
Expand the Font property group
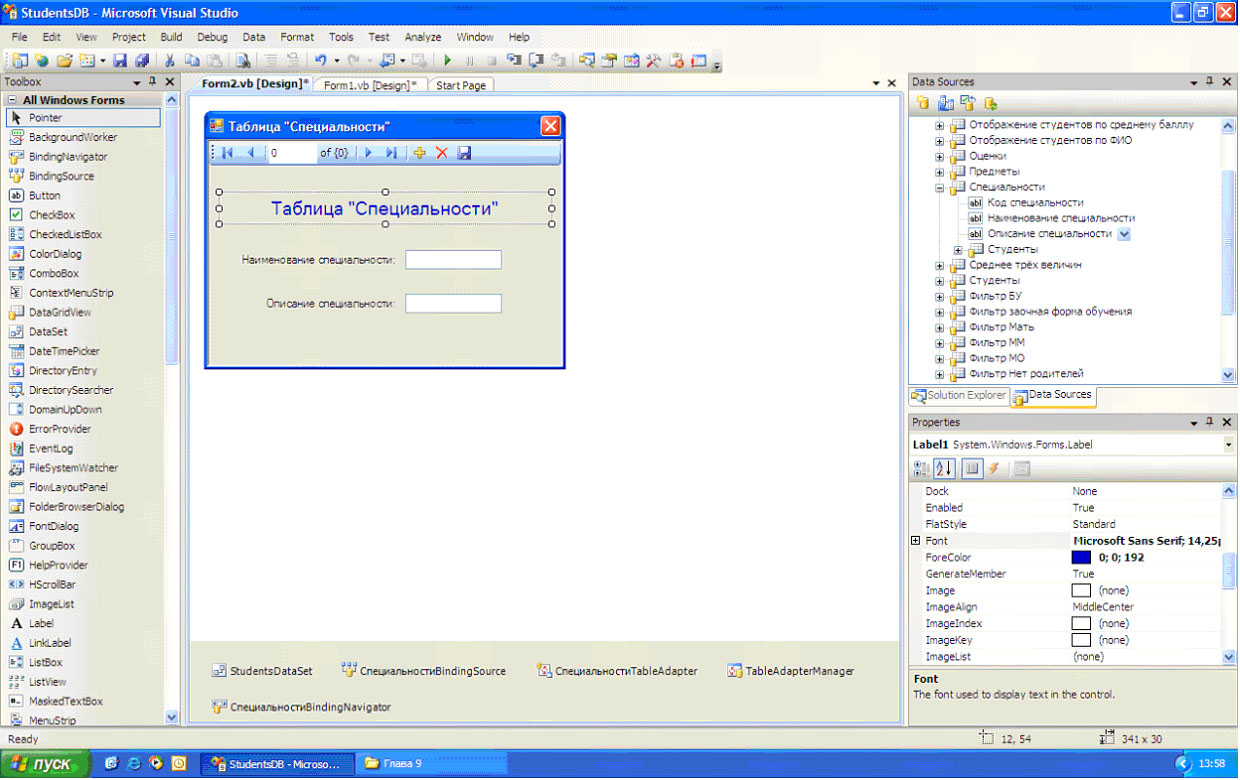[915, 541]
